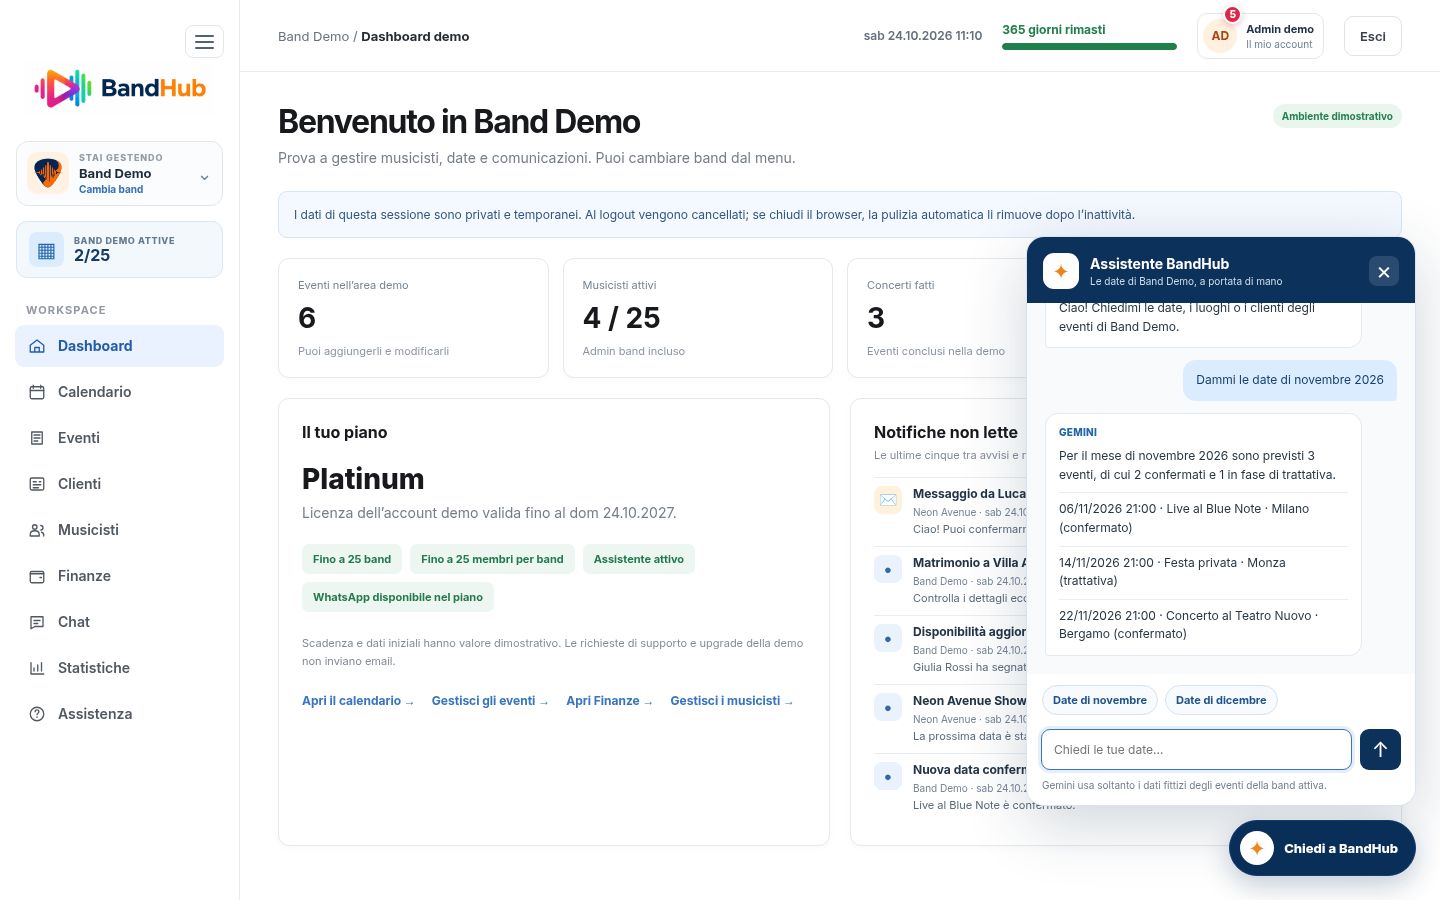
Task: Click the Dashboard home icon
Action: [37, 346]
